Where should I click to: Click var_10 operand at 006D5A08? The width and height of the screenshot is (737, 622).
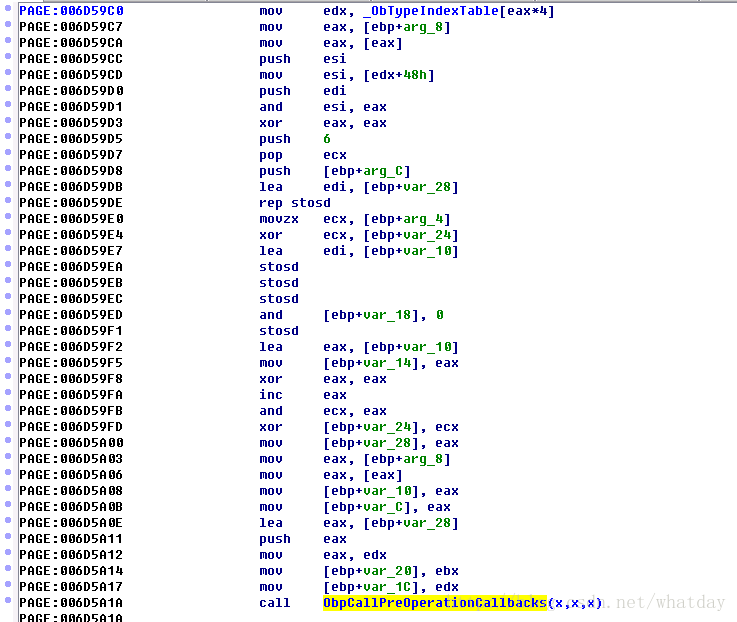pyautogui.click(x=387, y=491)
